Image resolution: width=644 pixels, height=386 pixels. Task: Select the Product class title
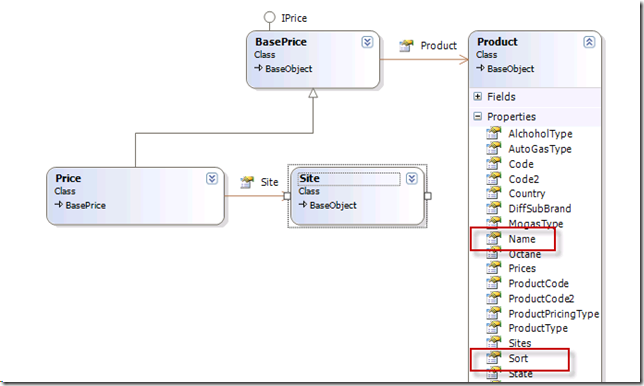(x=497, y=42)
